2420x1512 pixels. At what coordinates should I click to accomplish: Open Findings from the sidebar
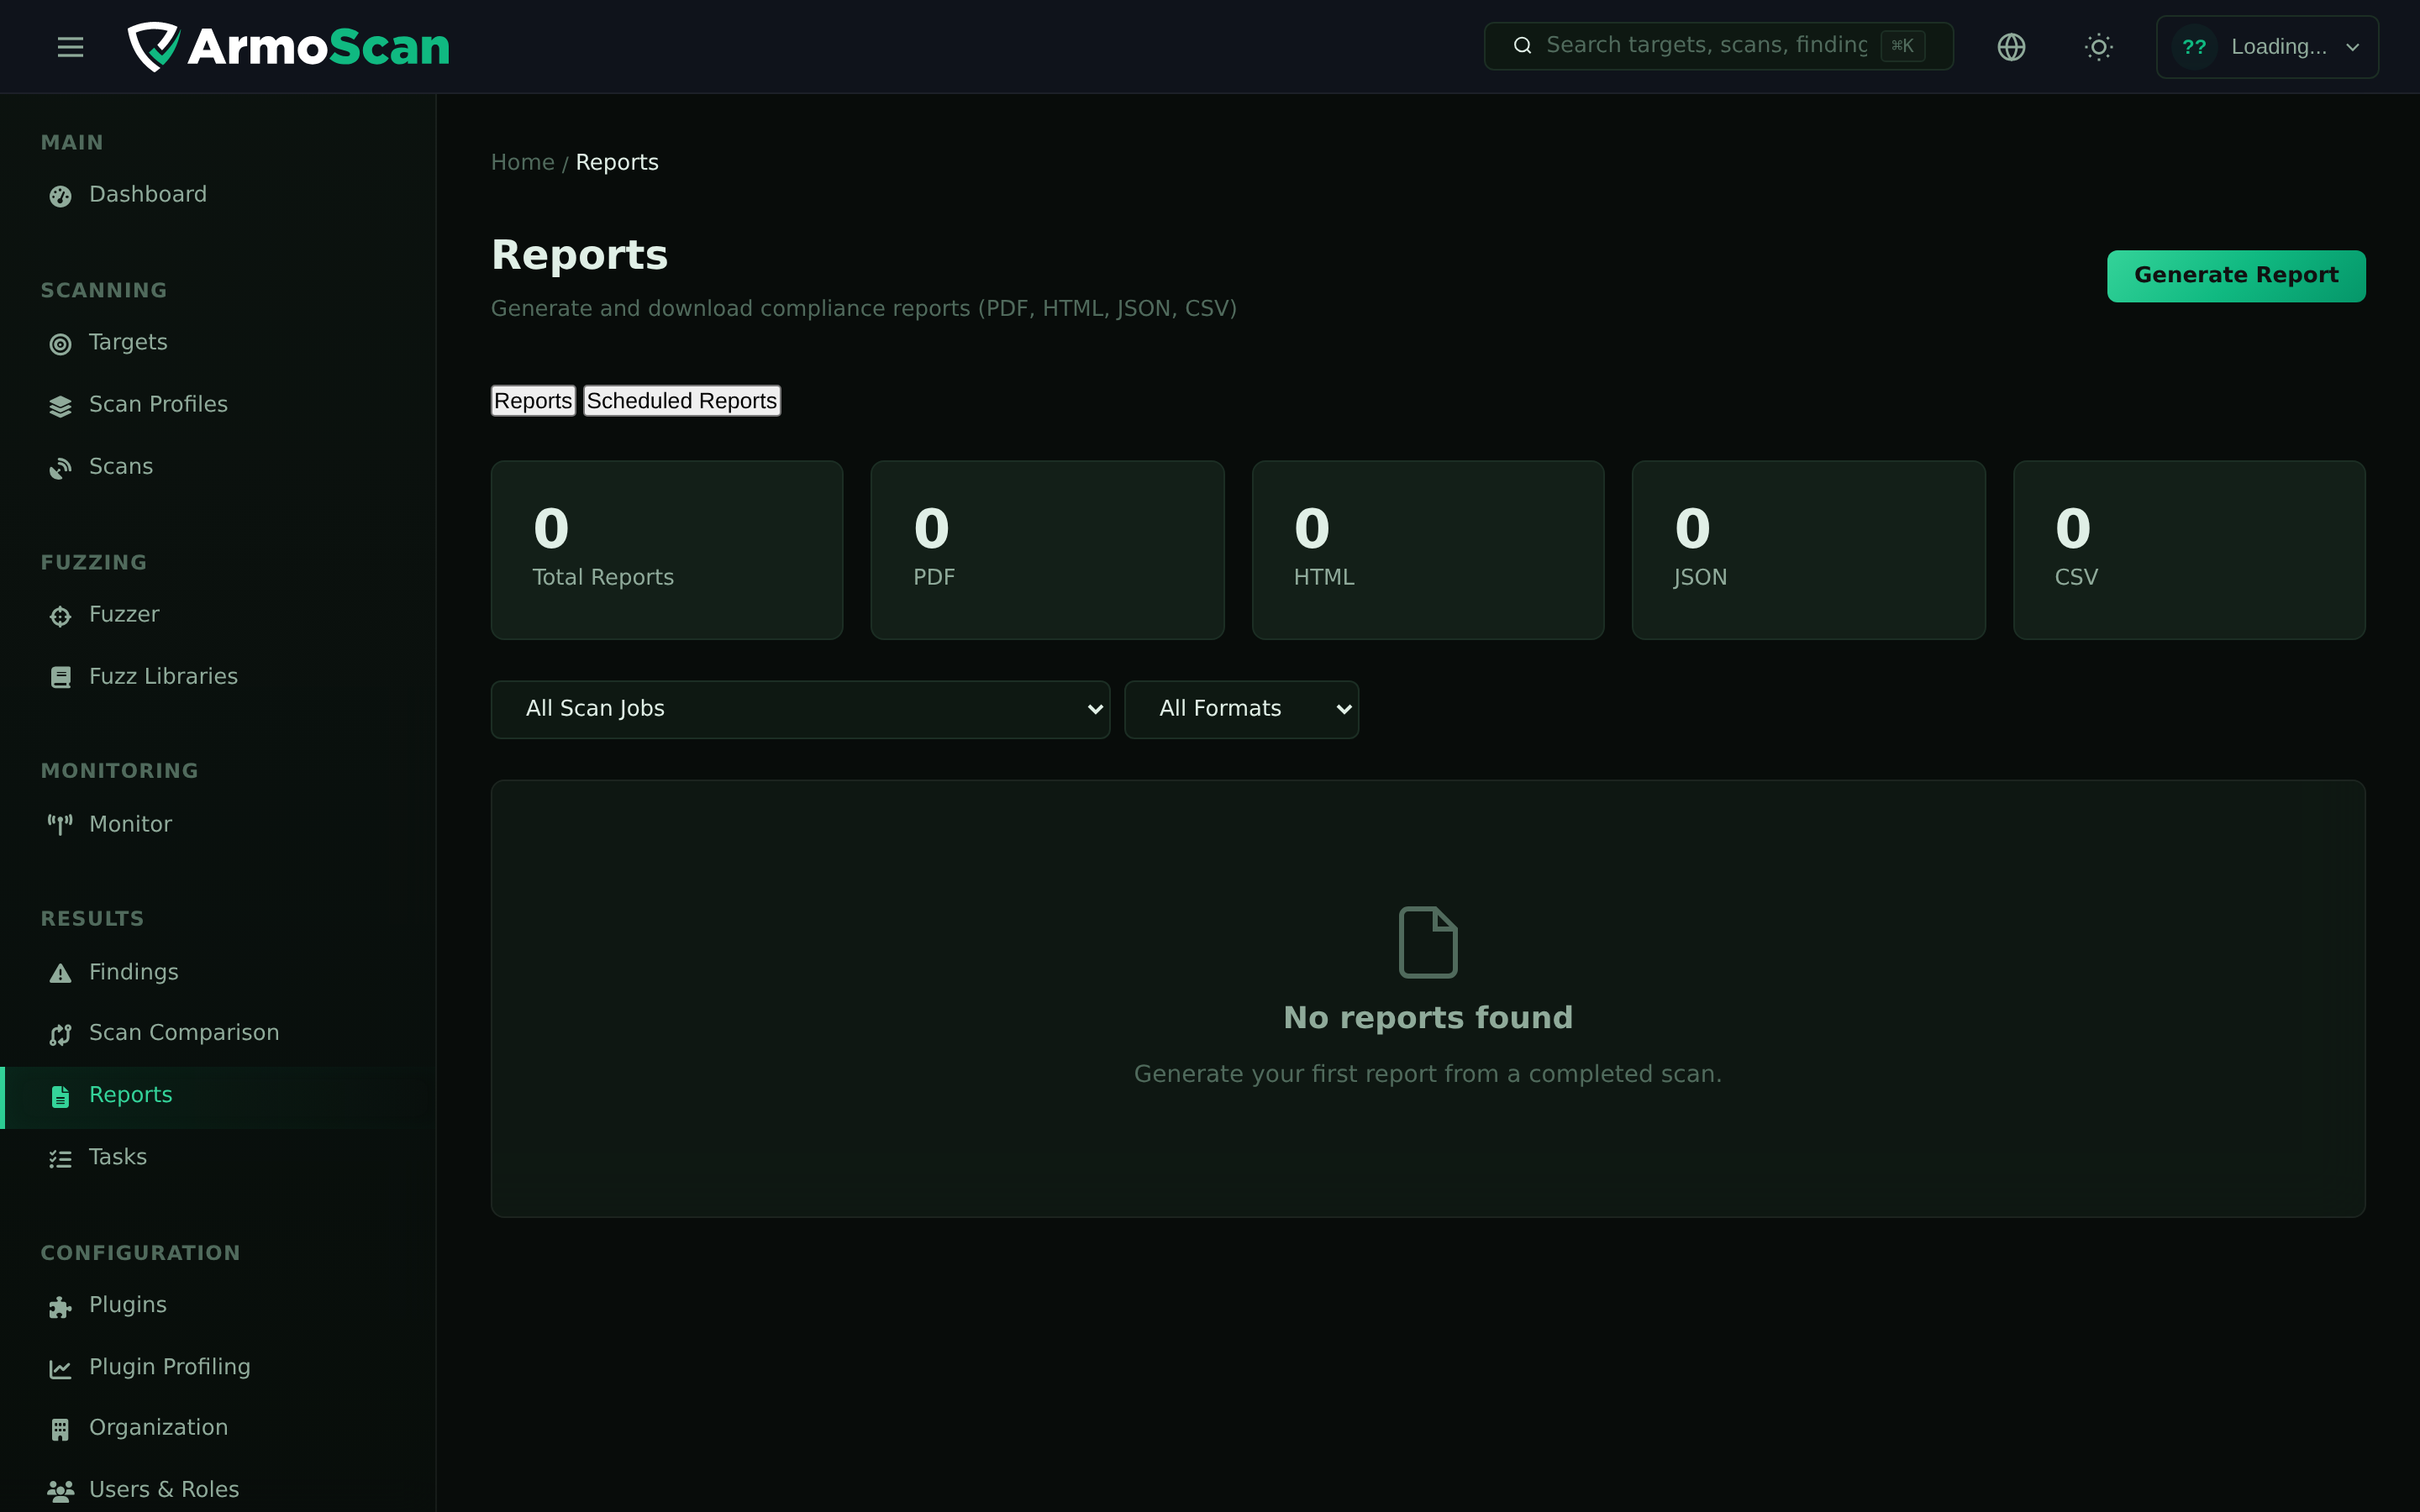click(x=218, y=972)
